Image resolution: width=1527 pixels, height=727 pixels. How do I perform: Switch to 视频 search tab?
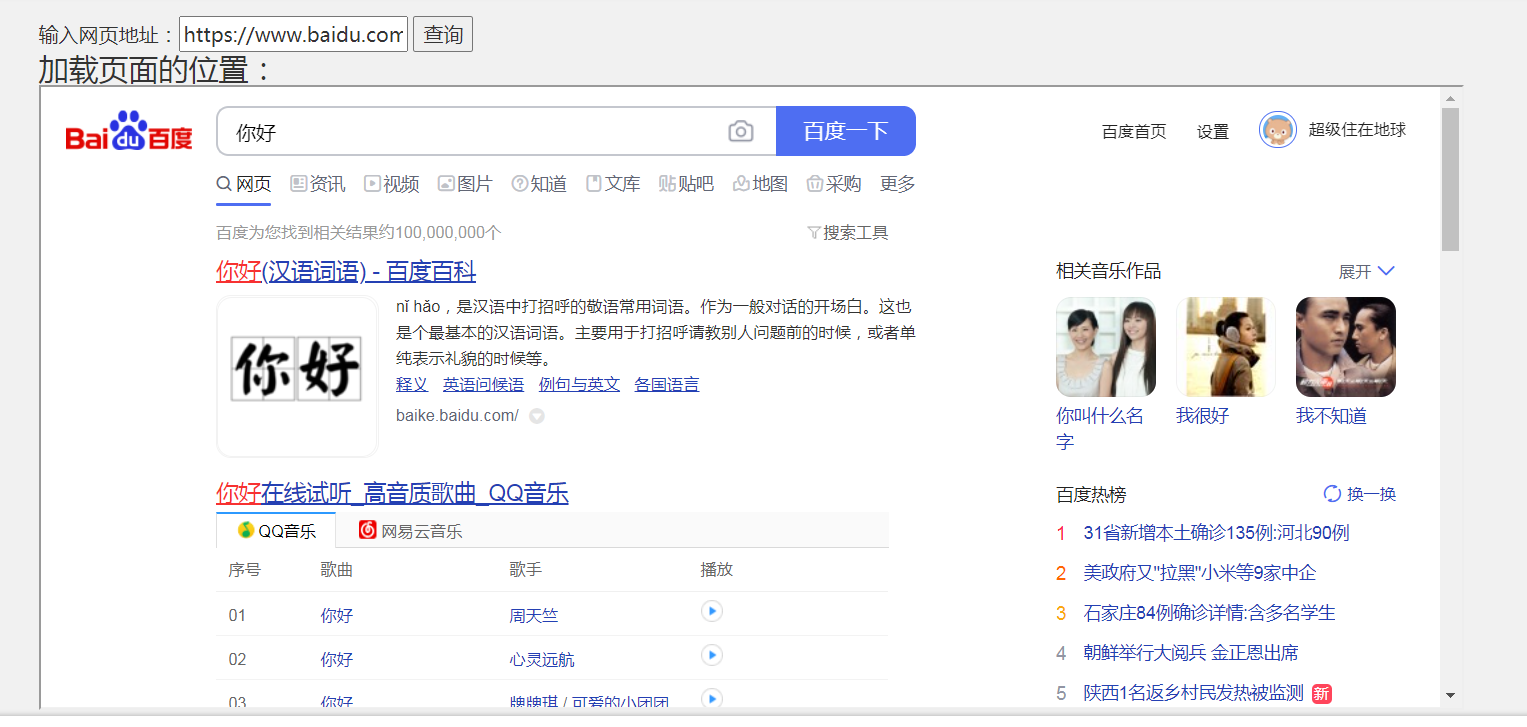tap(392, 184)
